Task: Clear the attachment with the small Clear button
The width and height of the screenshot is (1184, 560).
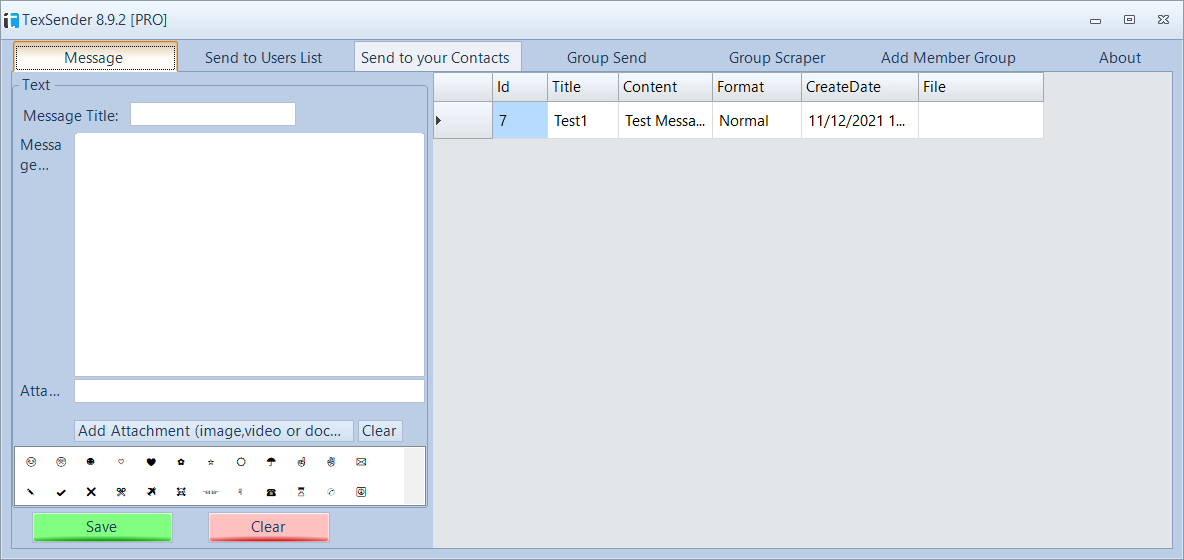Action: coord(380,431)
